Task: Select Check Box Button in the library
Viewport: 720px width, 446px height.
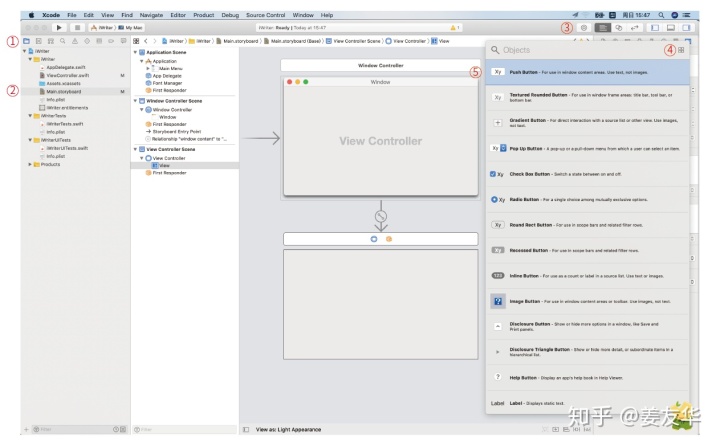Action: [587, 174]
